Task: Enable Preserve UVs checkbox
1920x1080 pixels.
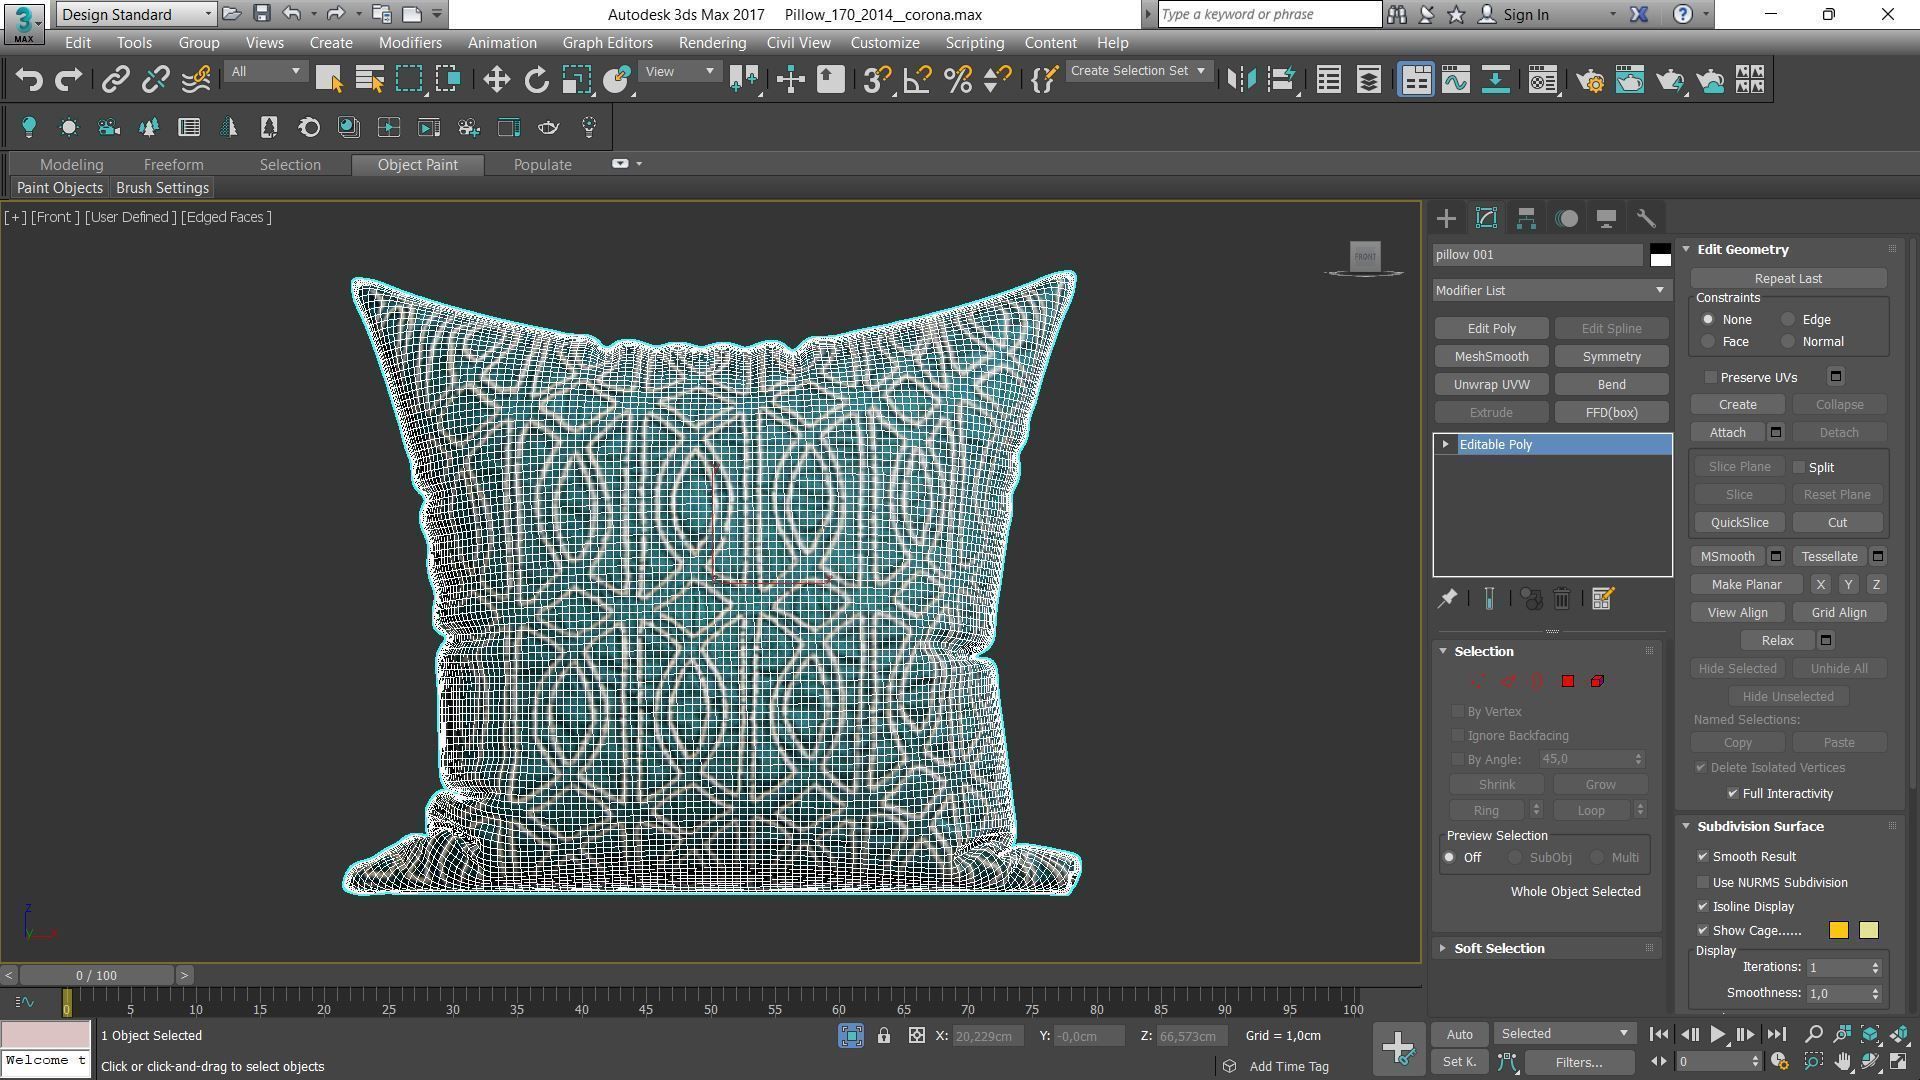Action: click(x=1711, y=377)
